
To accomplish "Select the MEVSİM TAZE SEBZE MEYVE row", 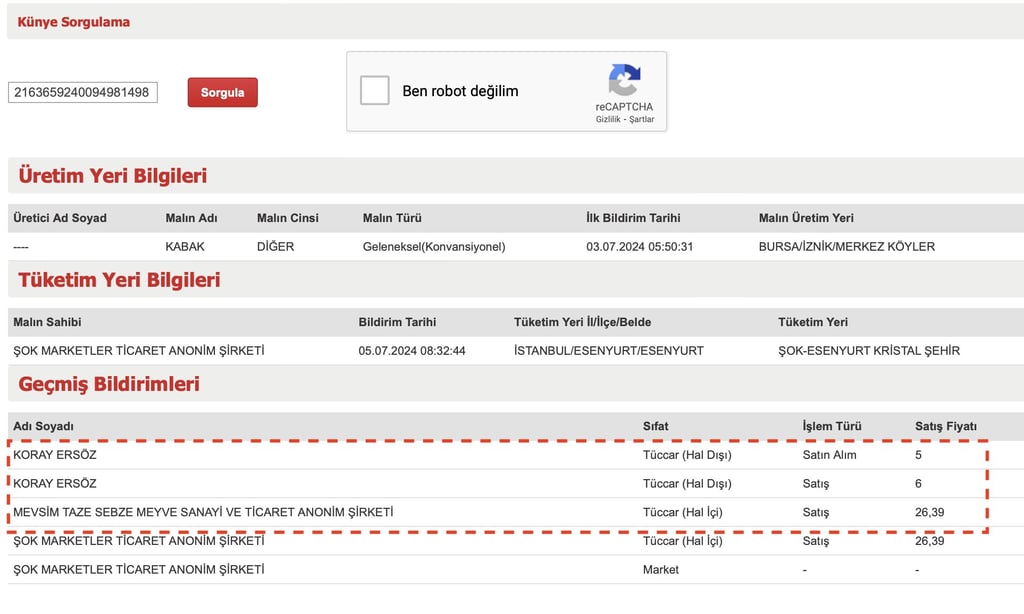I will [498, 512].
